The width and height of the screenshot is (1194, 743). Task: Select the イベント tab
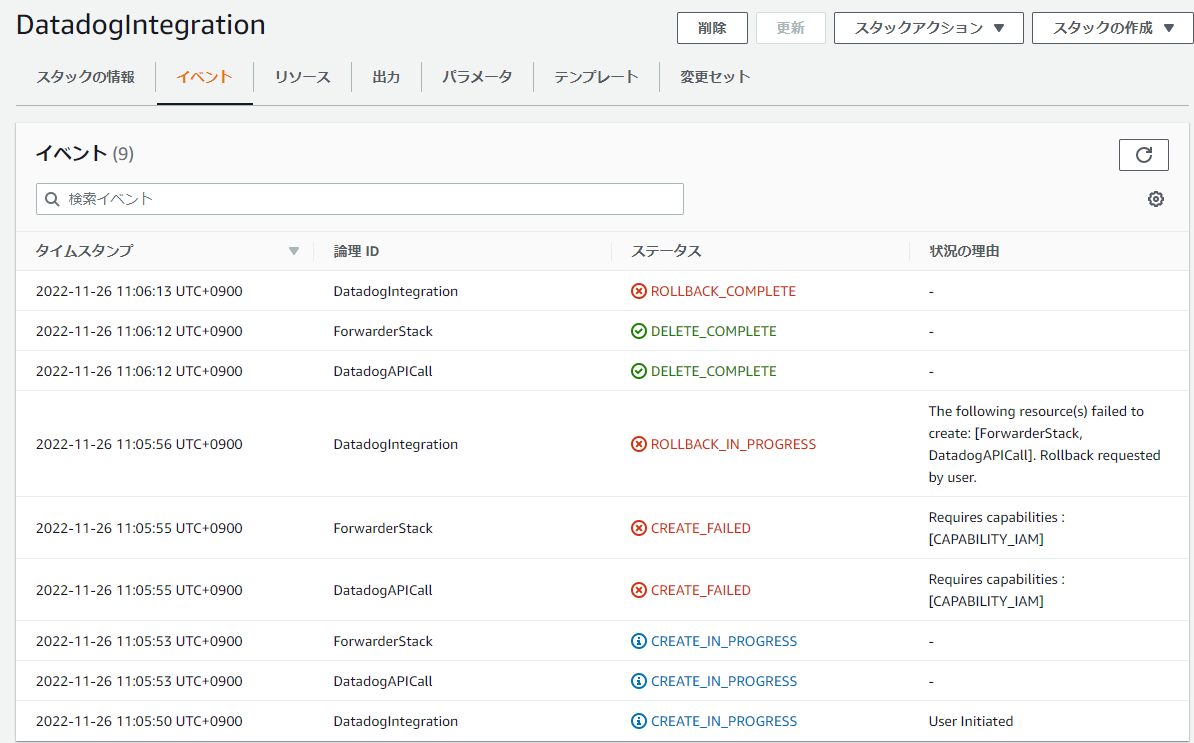coord(204,77)
